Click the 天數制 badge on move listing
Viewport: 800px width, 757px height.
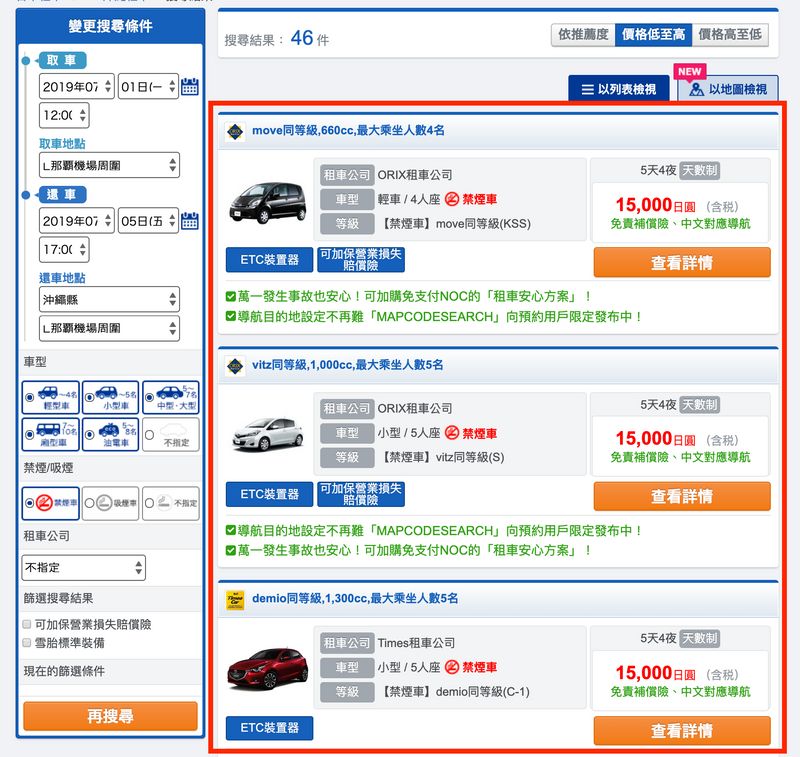pyautogui.click(x=700, y=170)
